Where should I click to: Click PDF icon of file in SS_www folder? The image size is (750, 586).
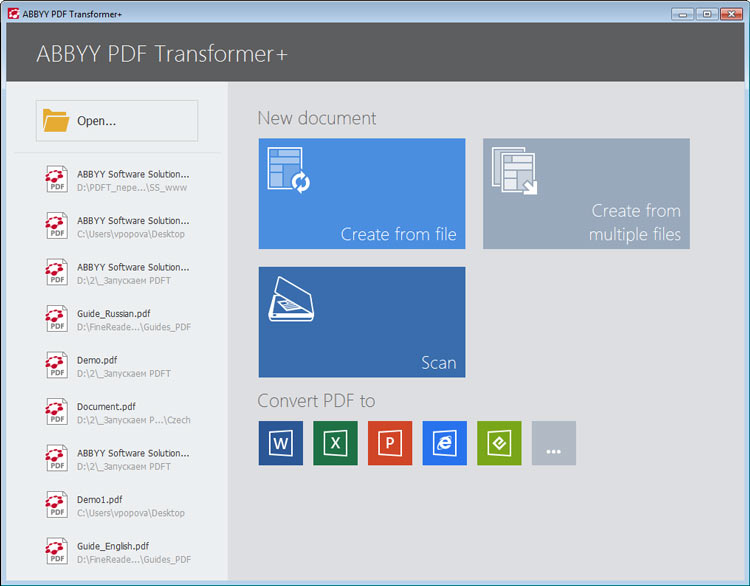coord(56,179)
